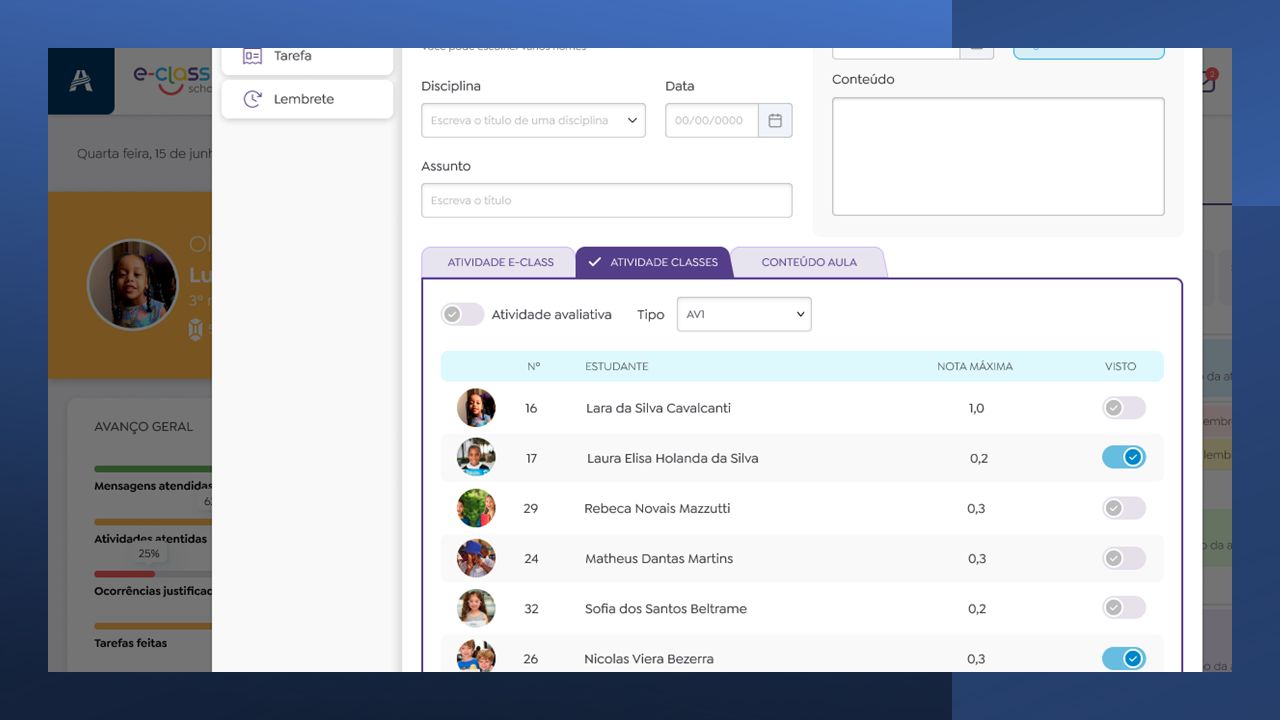Click the 25% progress tooltip
The image size is (1280, 720).
pos(149,553)
